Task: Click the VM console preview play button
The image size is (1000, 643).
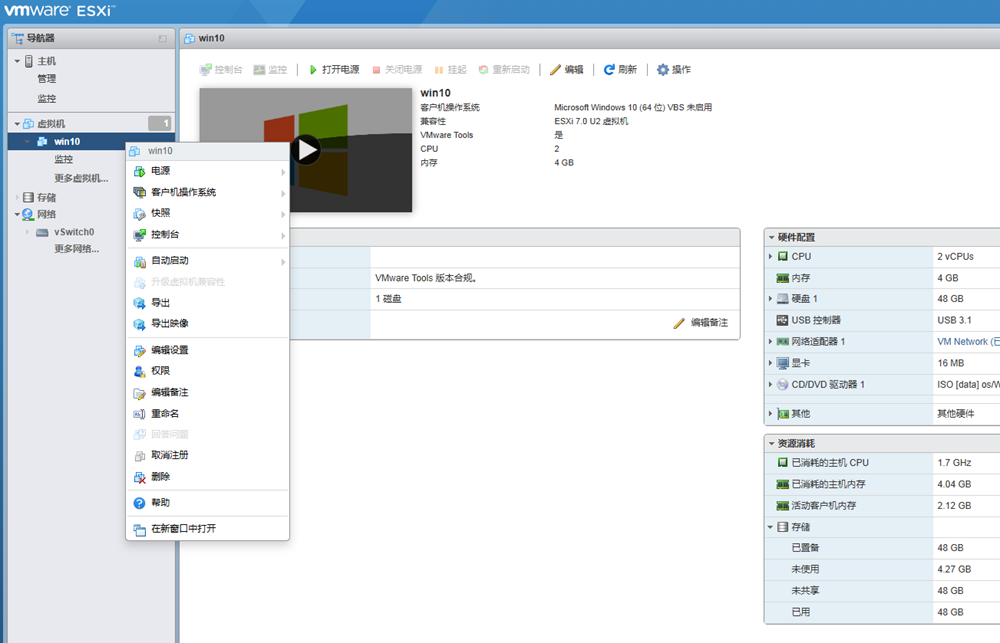Action: [x=306, y=150]
